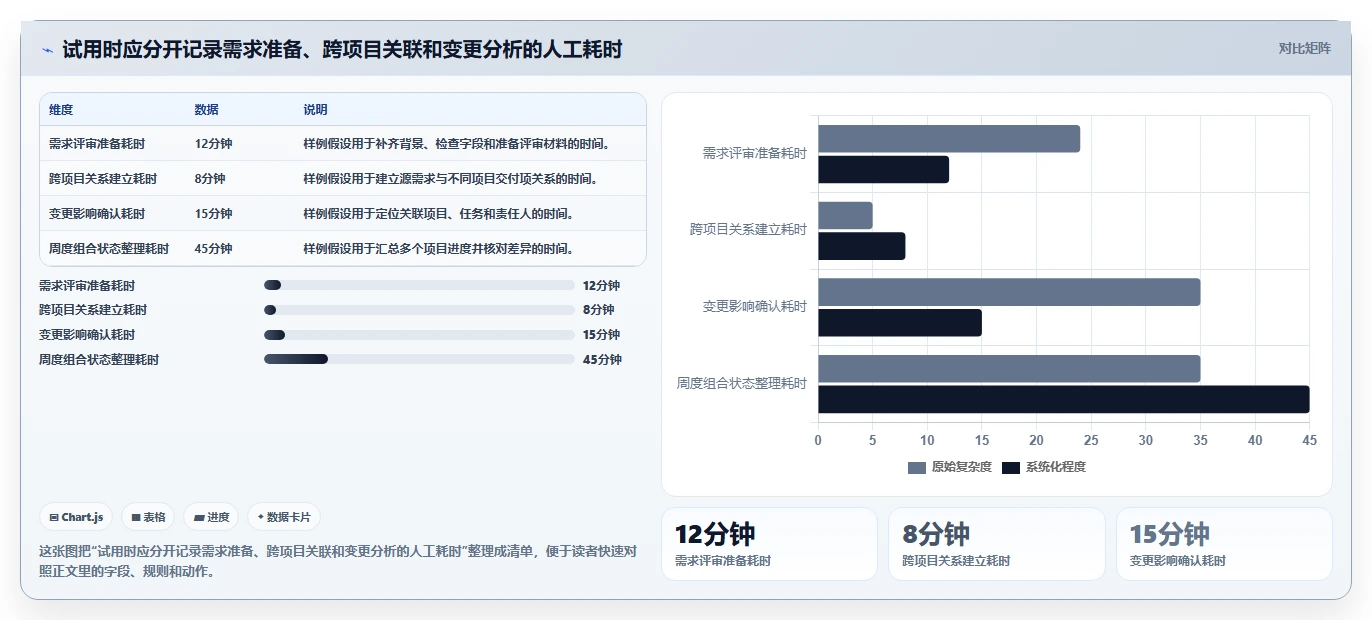This screenshot has height=620, width=1372.
Task: Click the gray 原始复杂度 bar for 周度组合状态整理耗时
Action: click(x=1009, y=368)
